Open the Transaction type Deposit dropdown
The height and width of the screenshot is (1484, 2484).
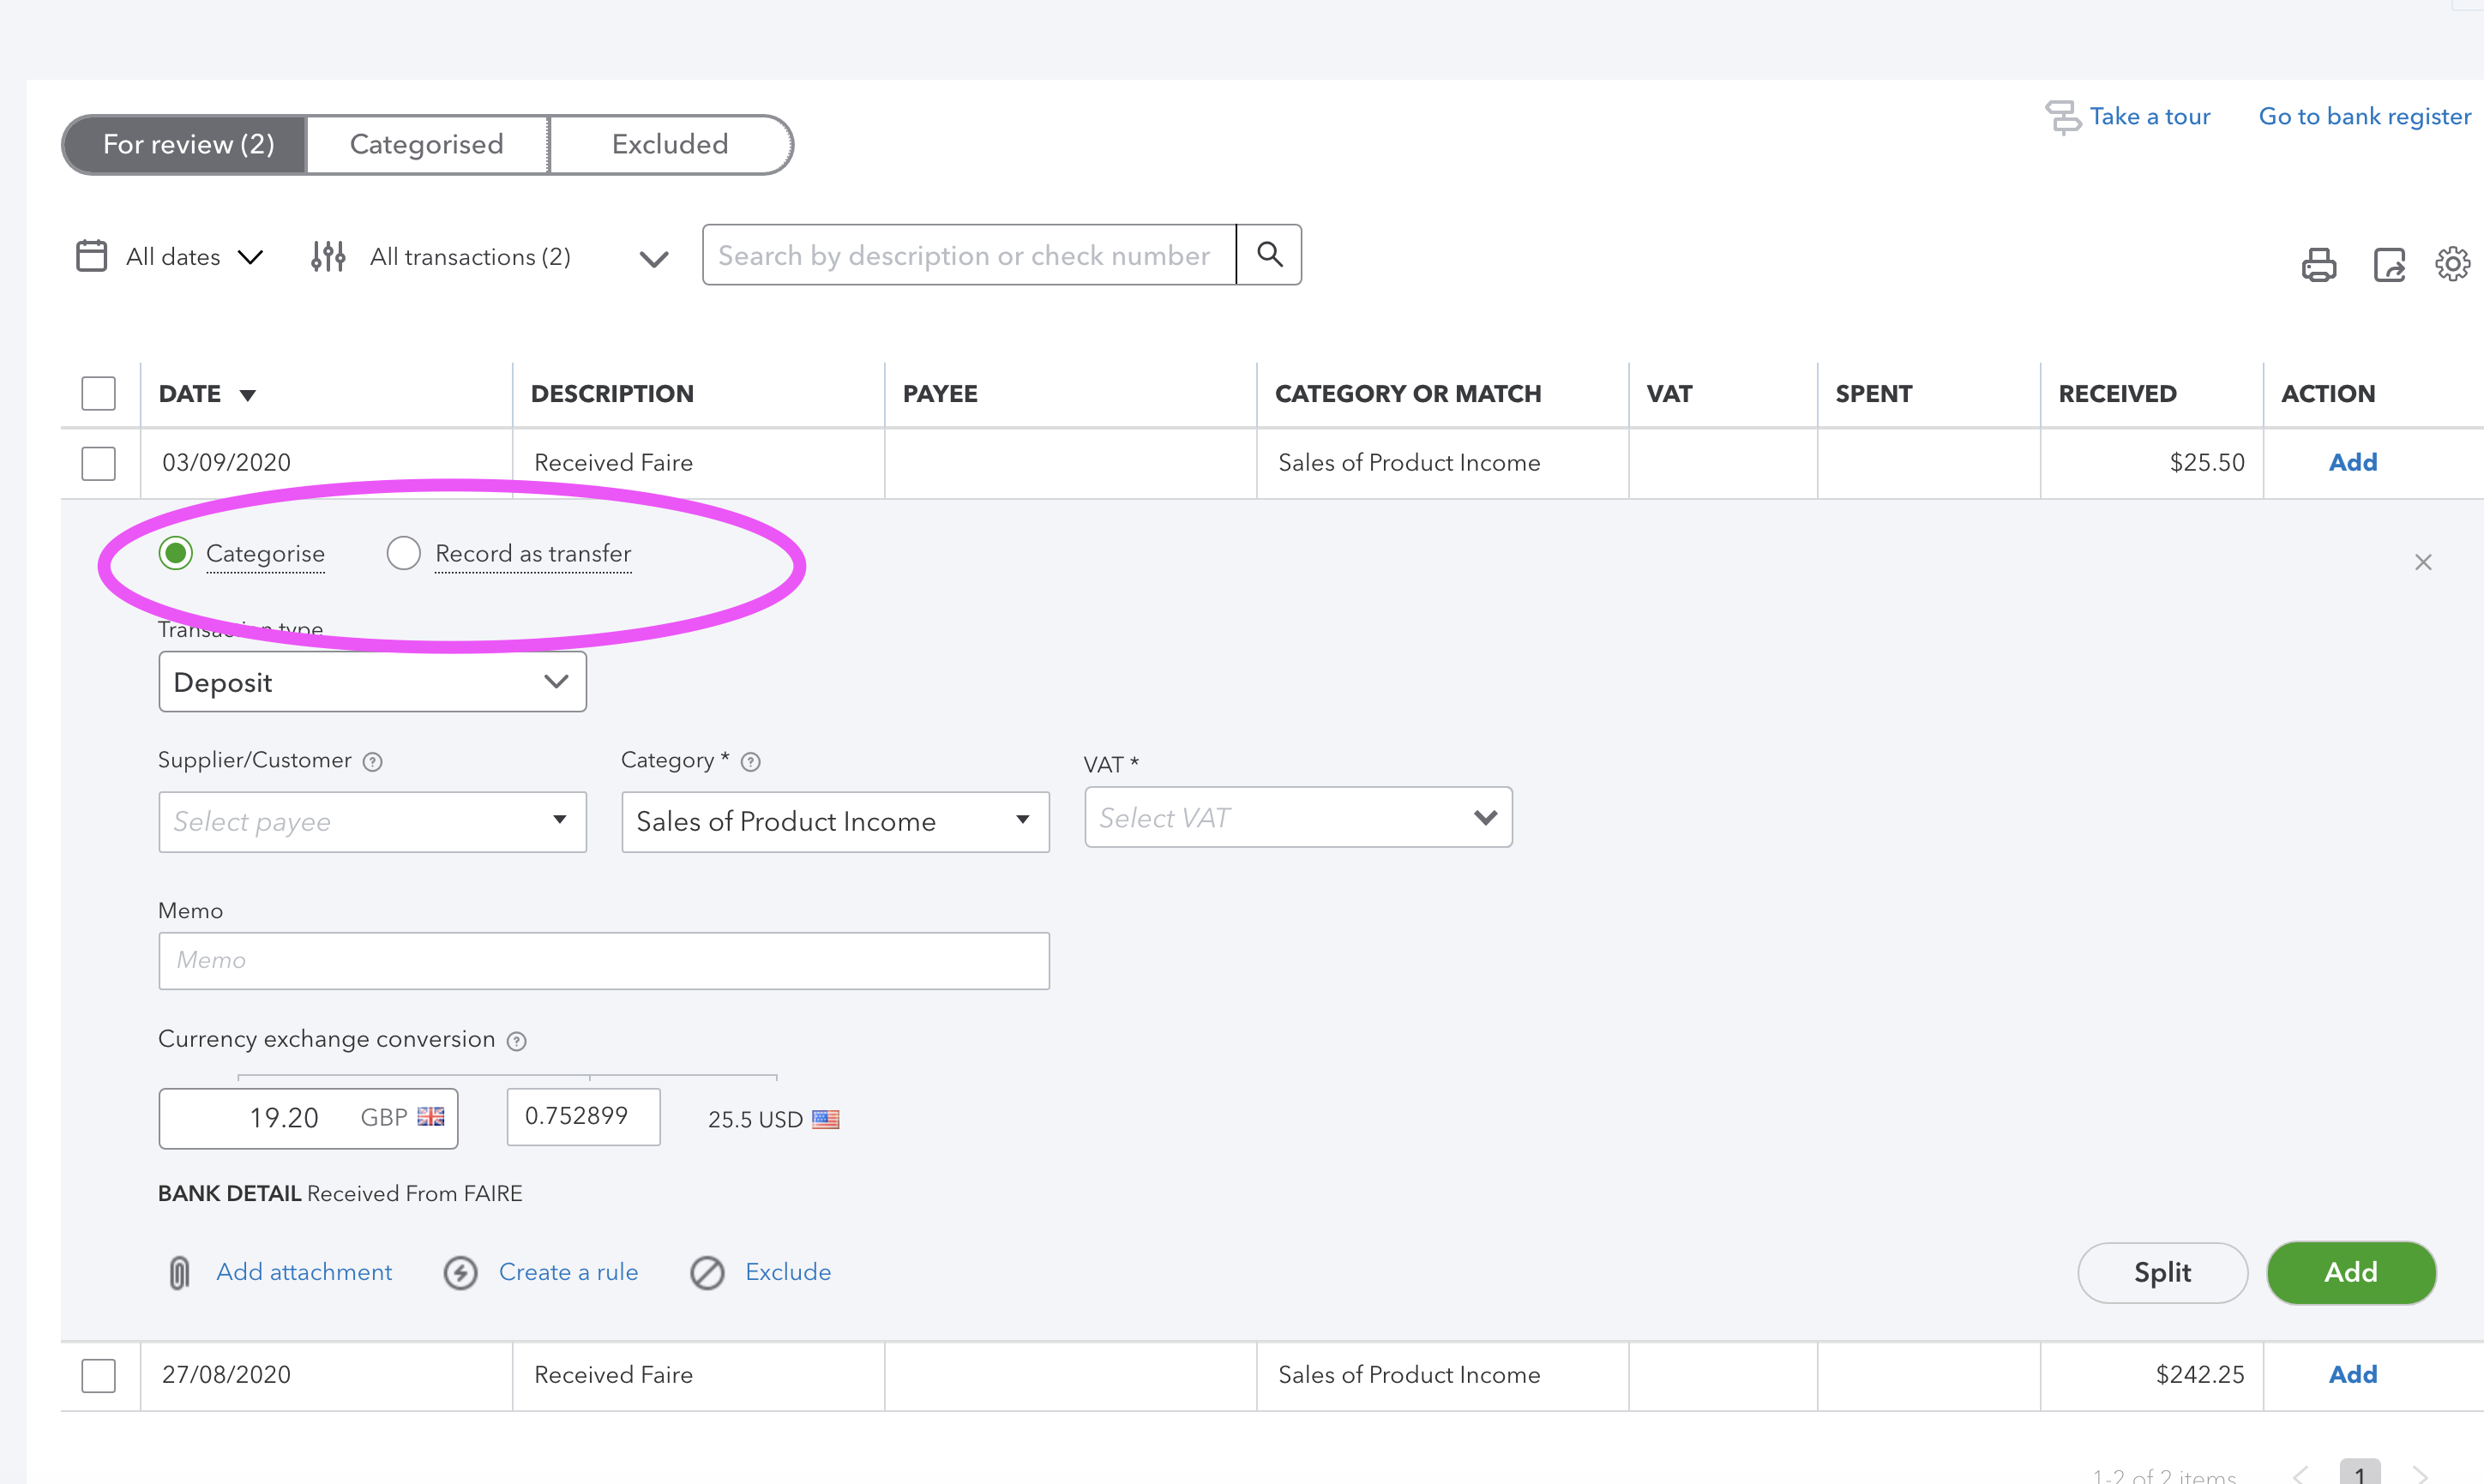point(371,682)
